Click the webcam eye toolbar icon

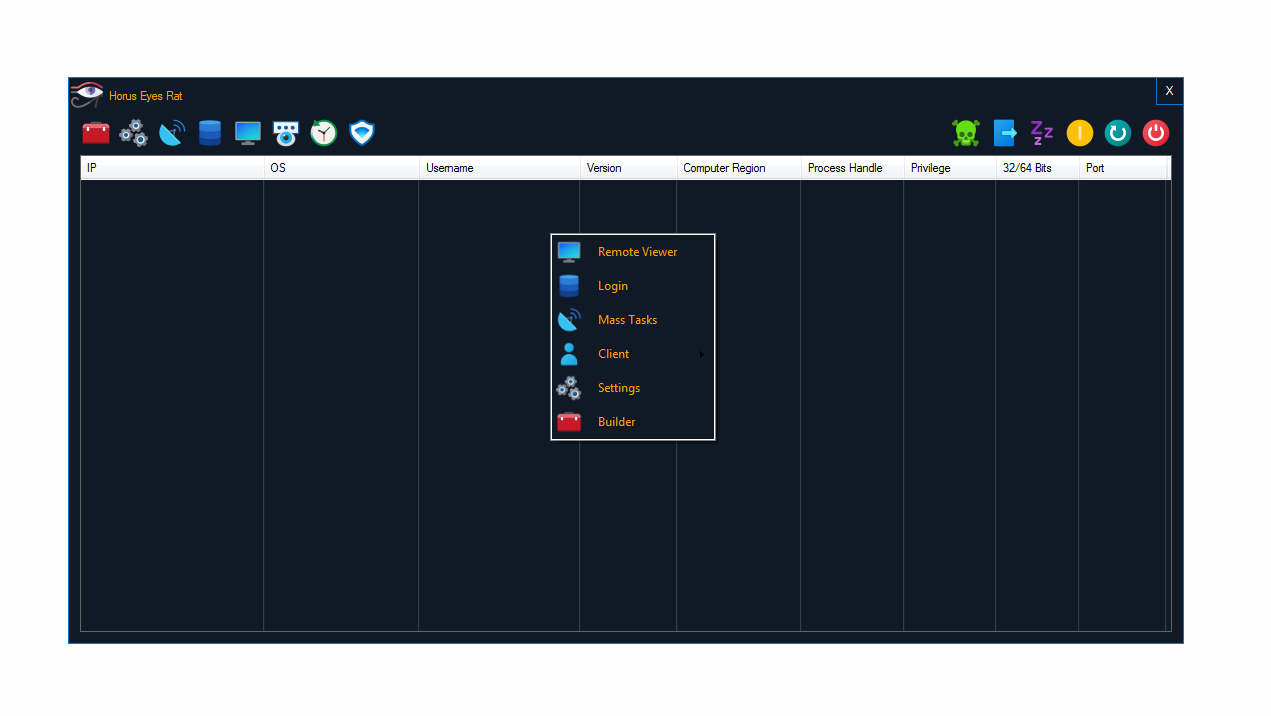(x=286, y=133)
